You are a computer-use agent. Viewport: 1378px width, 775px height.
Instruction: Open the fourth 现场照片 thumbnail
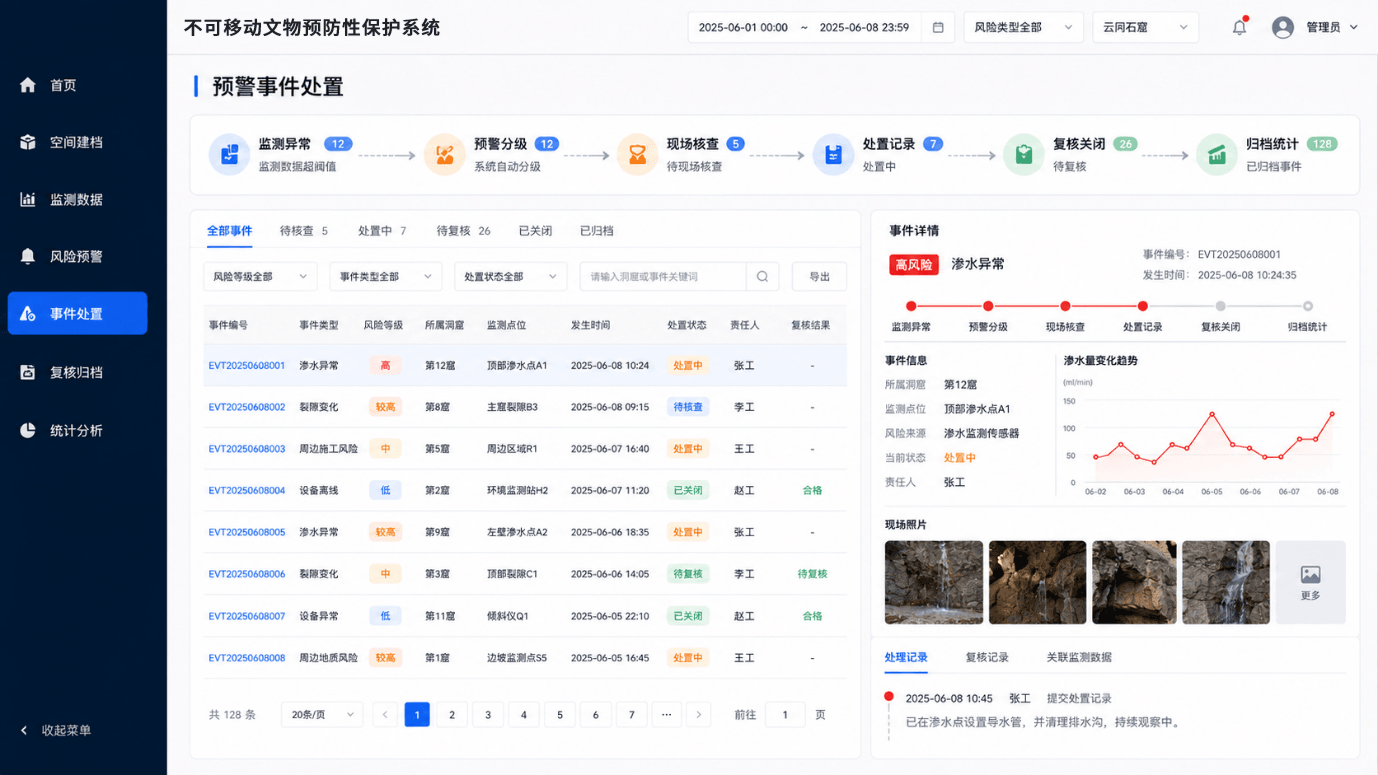coord(1226,582)
